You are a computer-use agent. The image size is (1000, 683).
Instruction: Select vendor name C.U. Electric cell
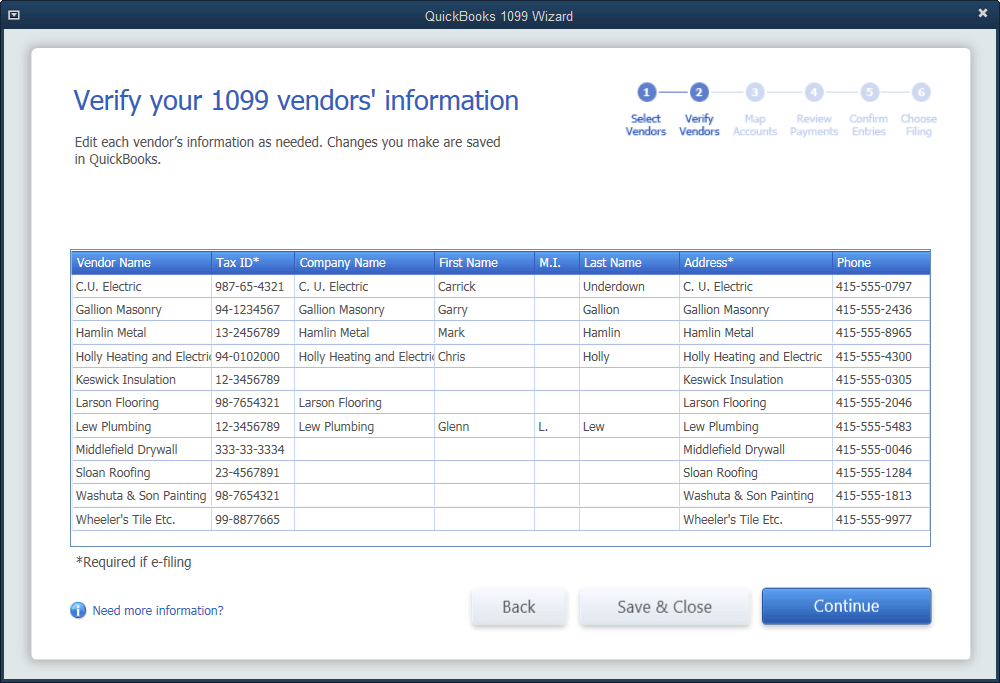[141, 286]
